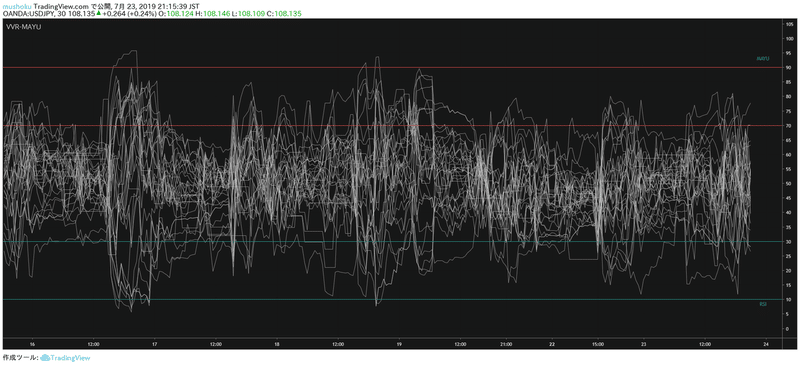Click date label 24 on time axis
Viewport: 800px width, 365px height.
coord(766,345)
